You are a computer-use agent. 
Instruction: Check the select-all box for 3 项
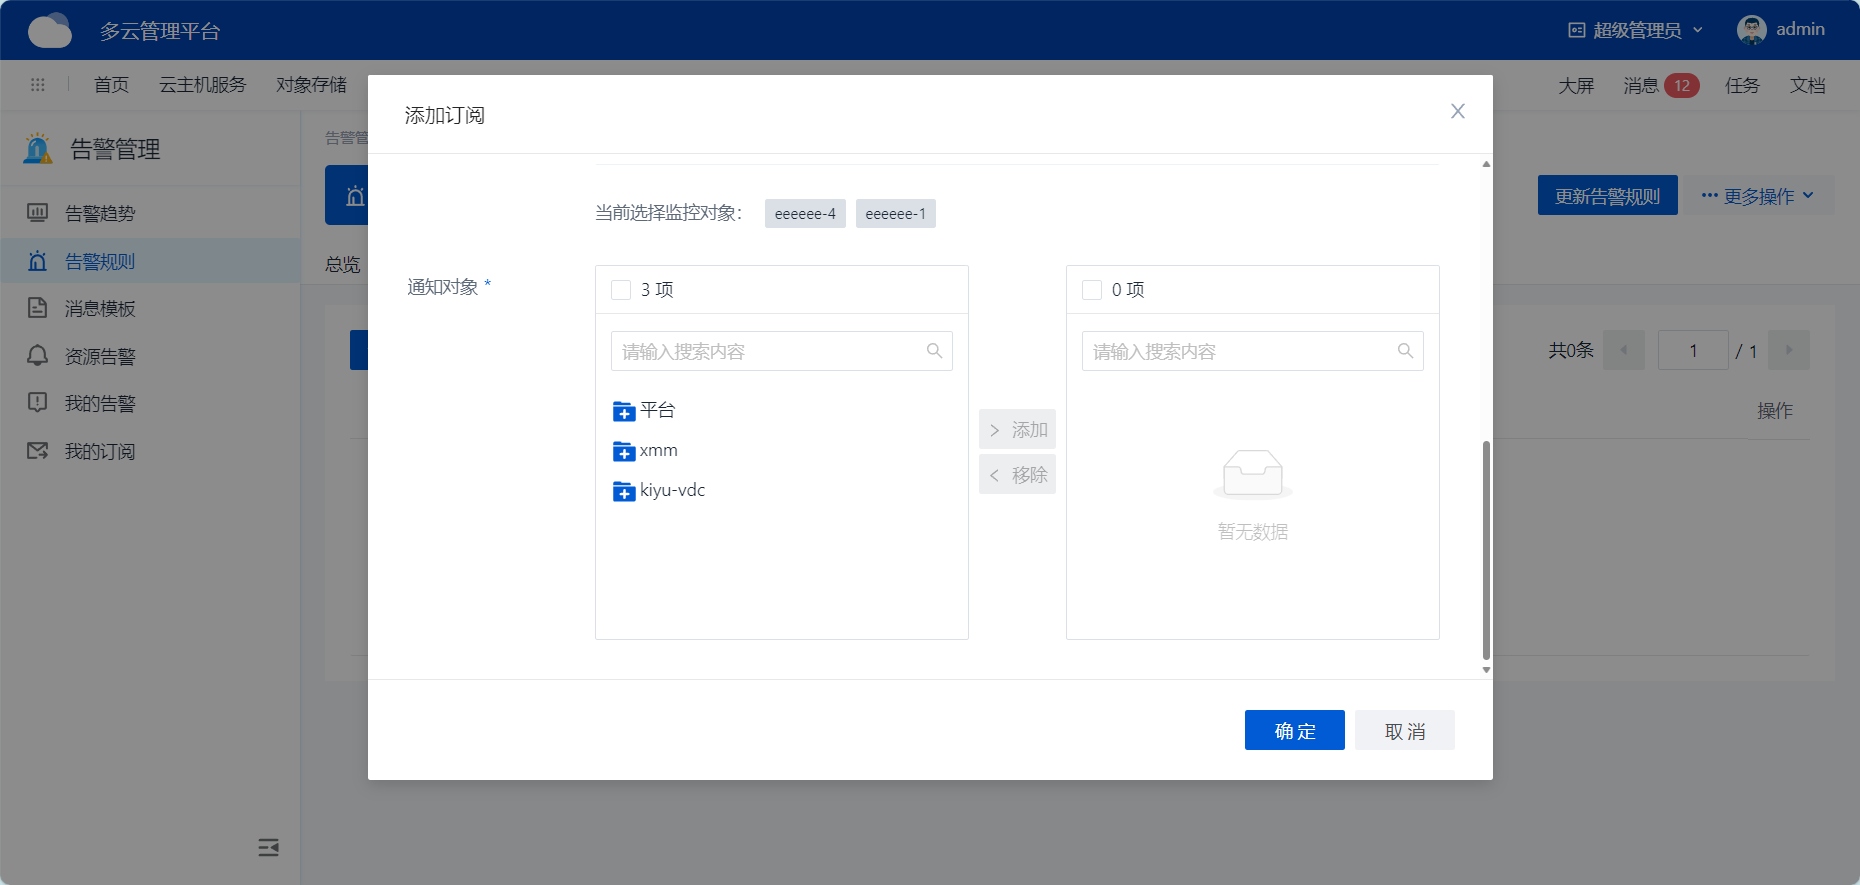(621, 290)
